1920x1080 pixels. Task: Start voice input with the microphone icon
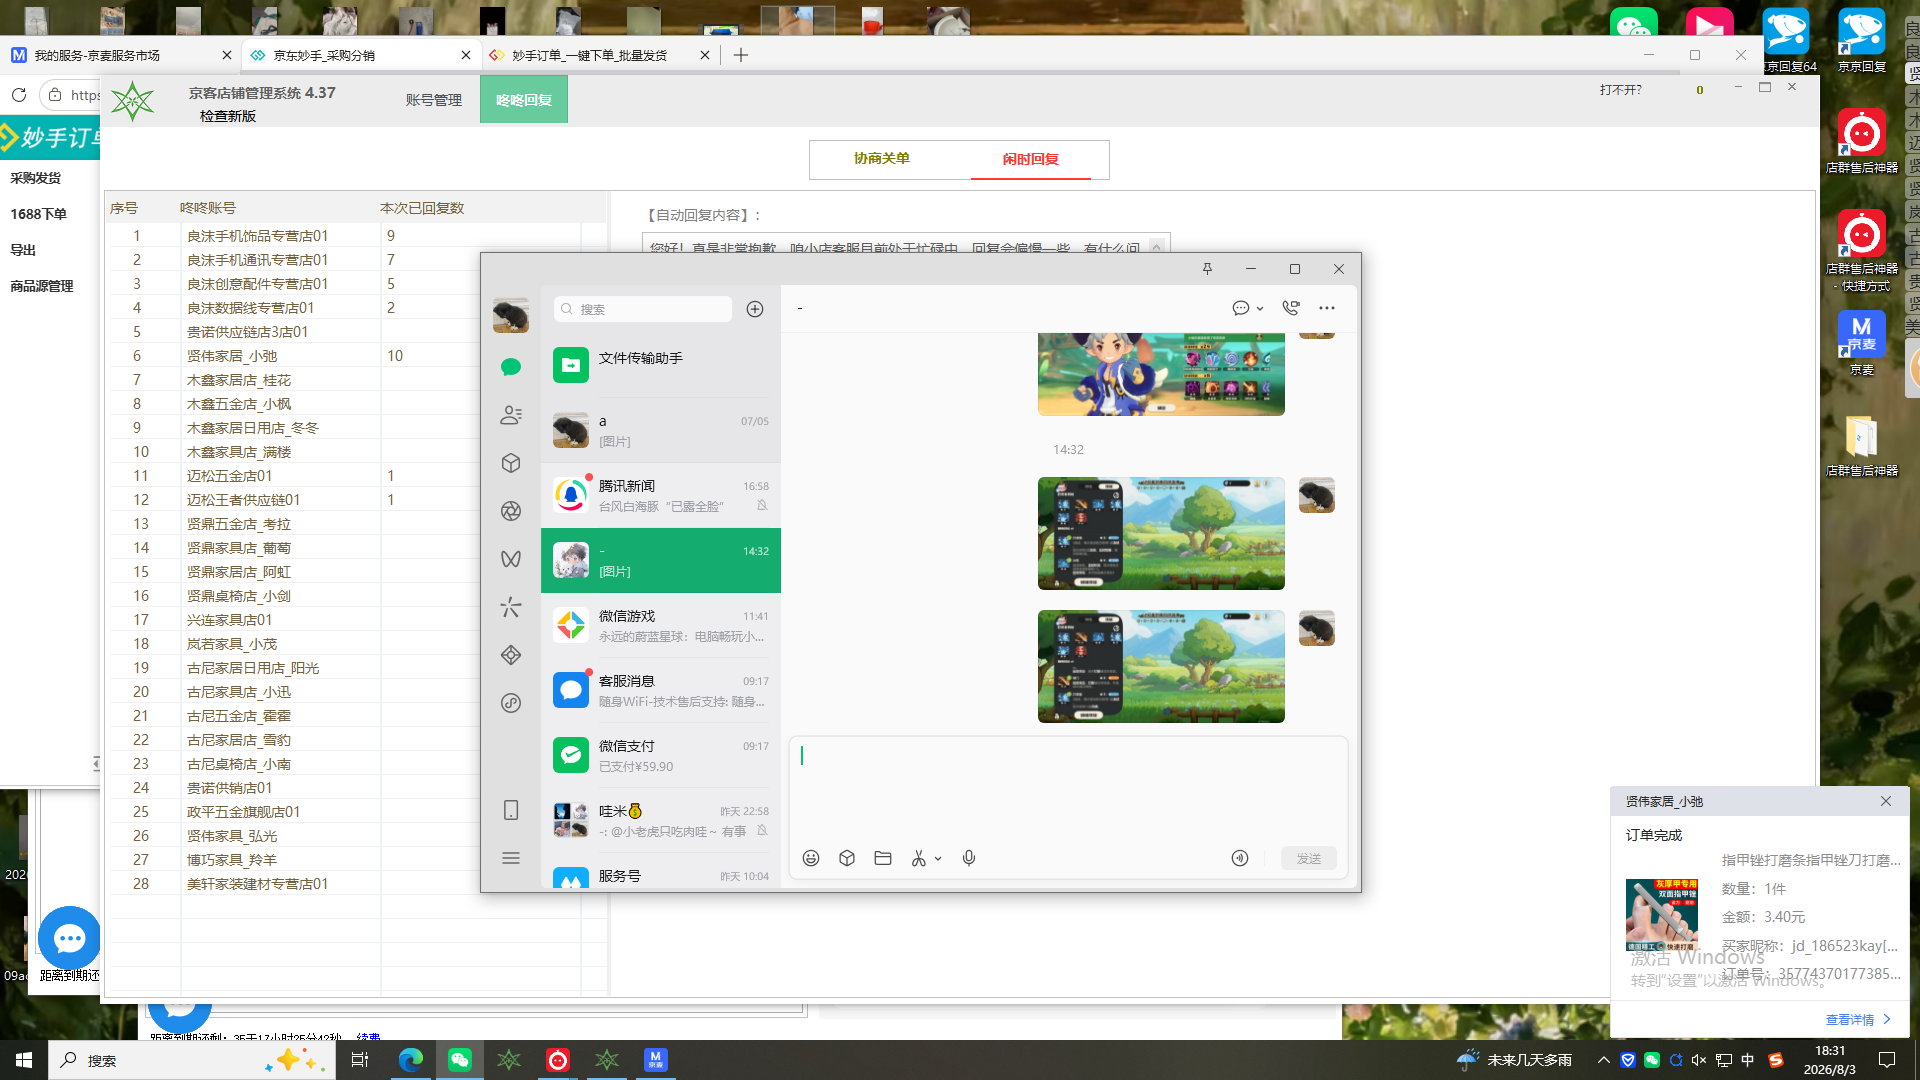click(x=969, y=858)
